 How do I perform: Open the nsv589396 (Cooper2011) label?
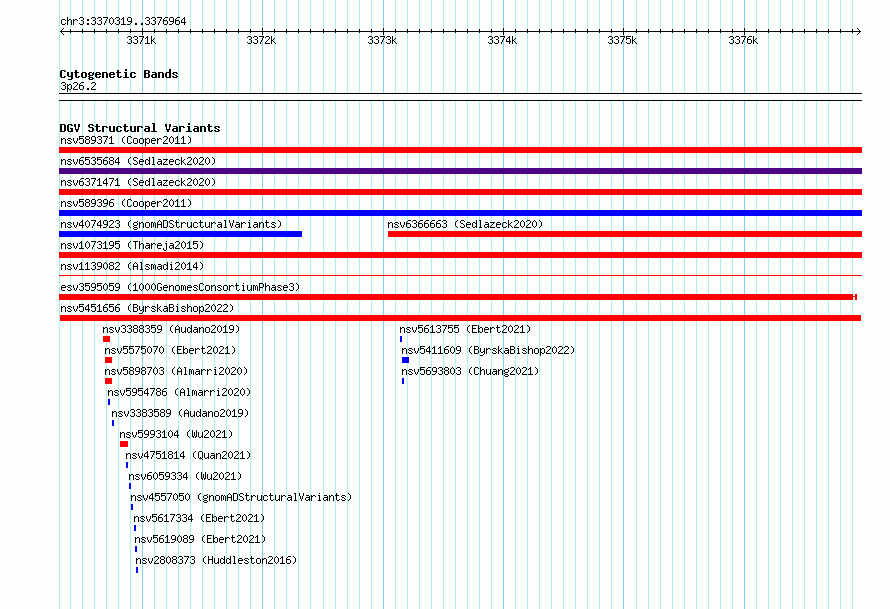point(126,203)
